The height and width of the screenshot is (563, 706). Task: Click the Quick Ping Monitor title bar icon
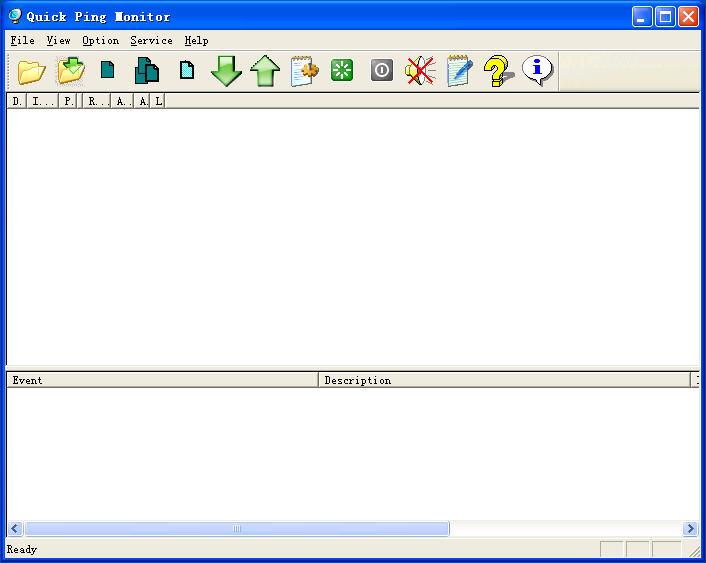point(15,16)
